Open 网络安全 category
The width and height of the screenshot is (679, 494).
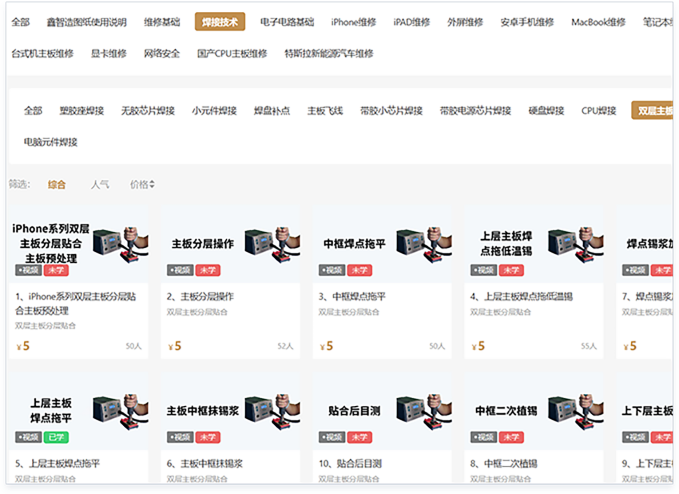162,54
